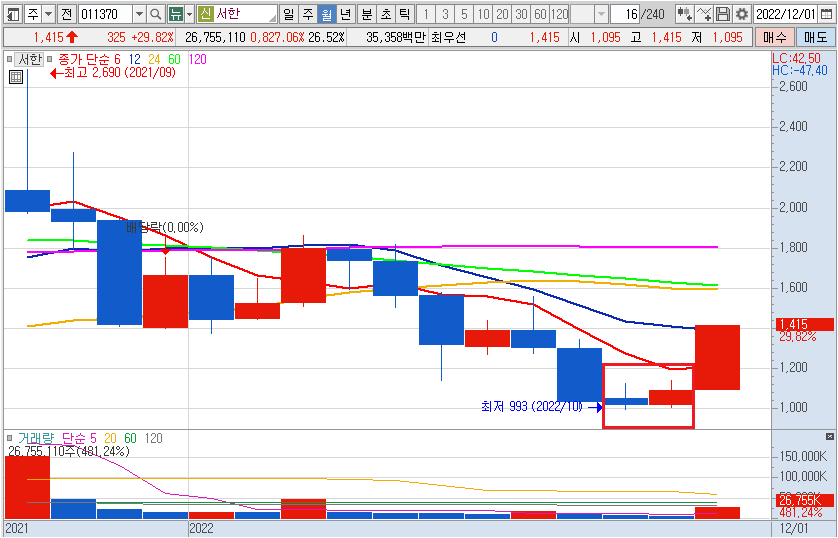Open stock search magnifier icon
838x538 pixels.
point(156,14)
